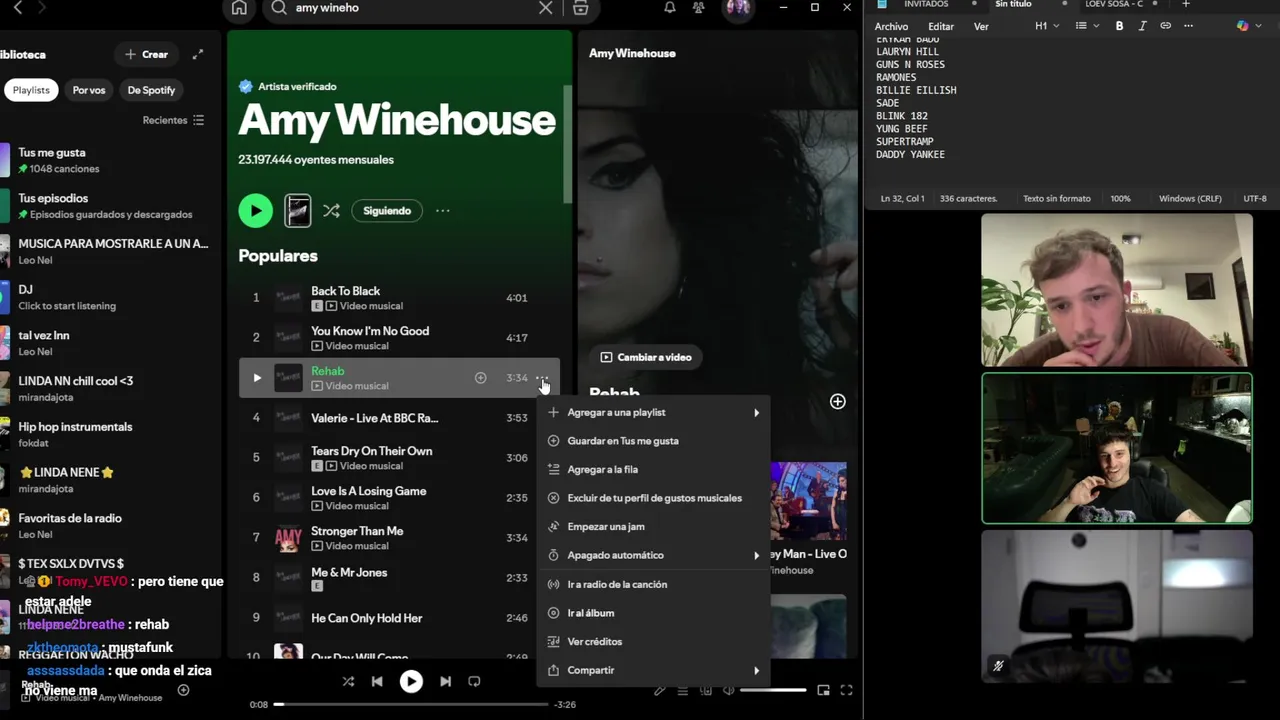Switch to INVITADOS tab in Notepad
Viewport: 1280px width, 720px height.
926,4
